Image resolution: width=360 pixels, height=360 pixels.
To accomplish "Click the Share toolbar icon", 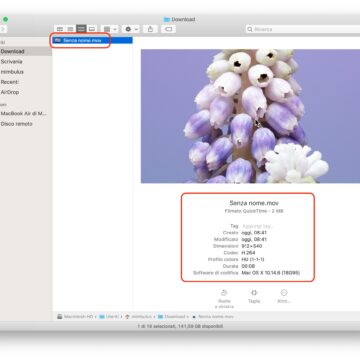I will 150,29.
